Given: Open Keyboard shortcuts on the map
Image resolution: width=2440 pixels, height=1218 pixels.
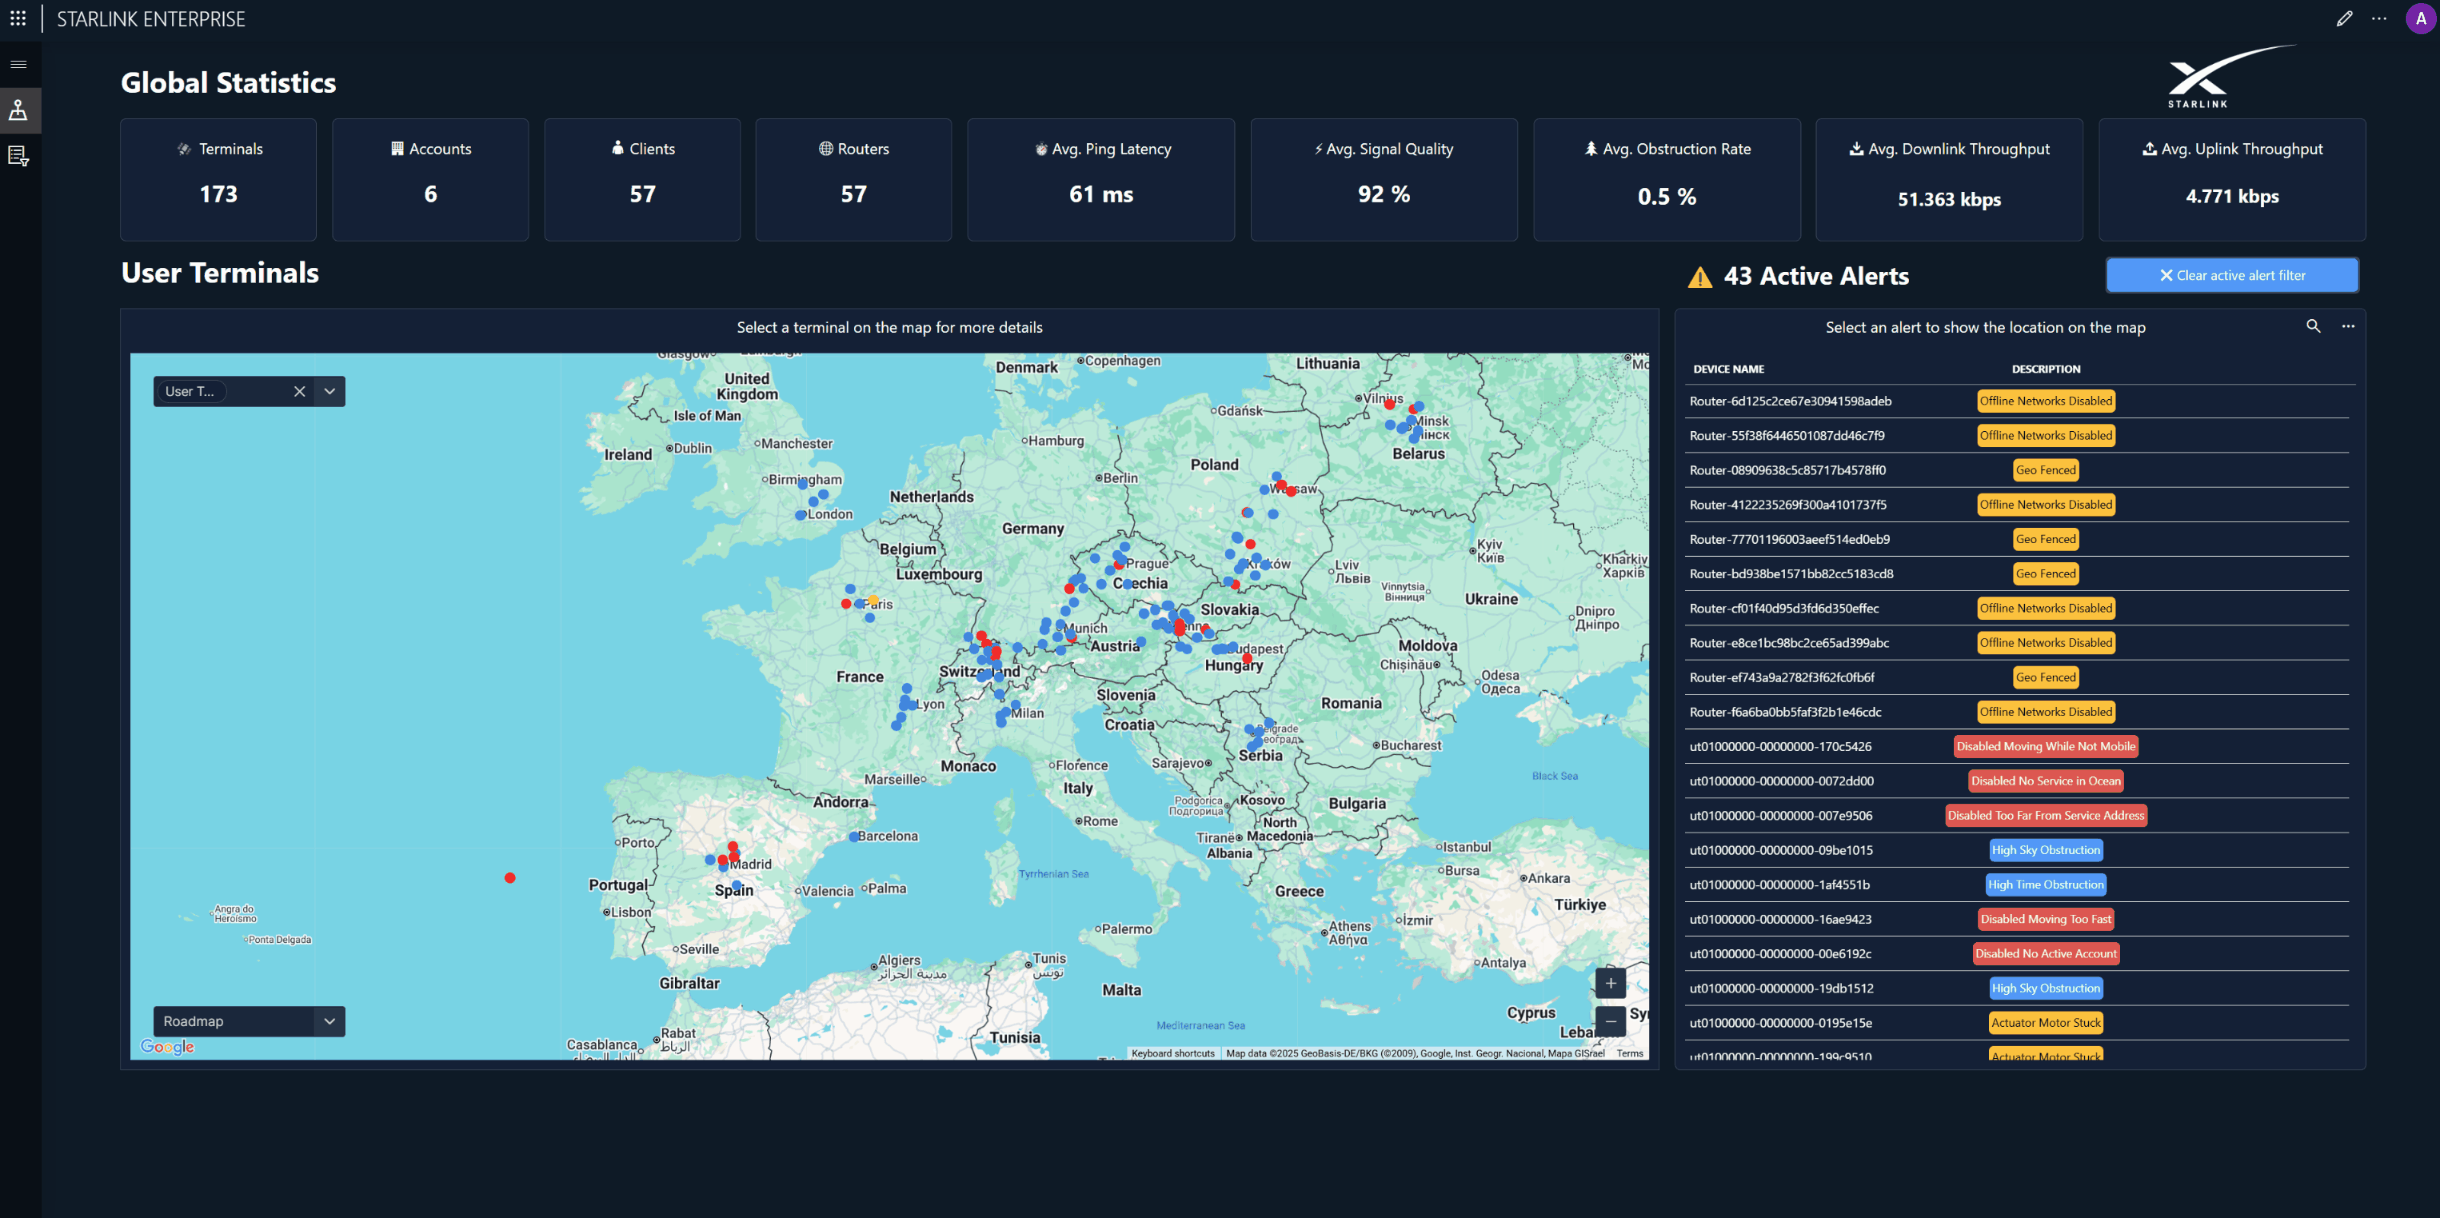Looking at the screenshot, I should (x=1172, y=1053).
